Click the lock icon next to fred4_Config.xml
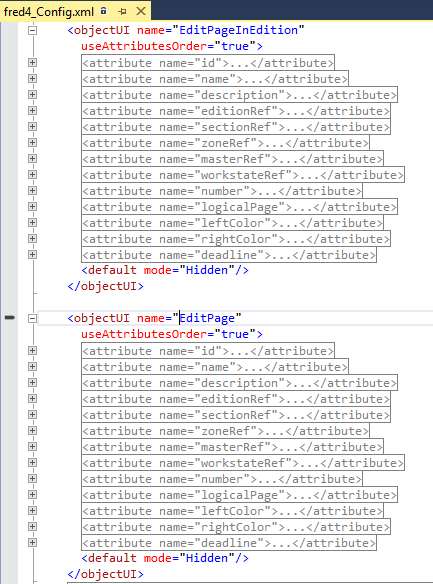 click(104, 11)
